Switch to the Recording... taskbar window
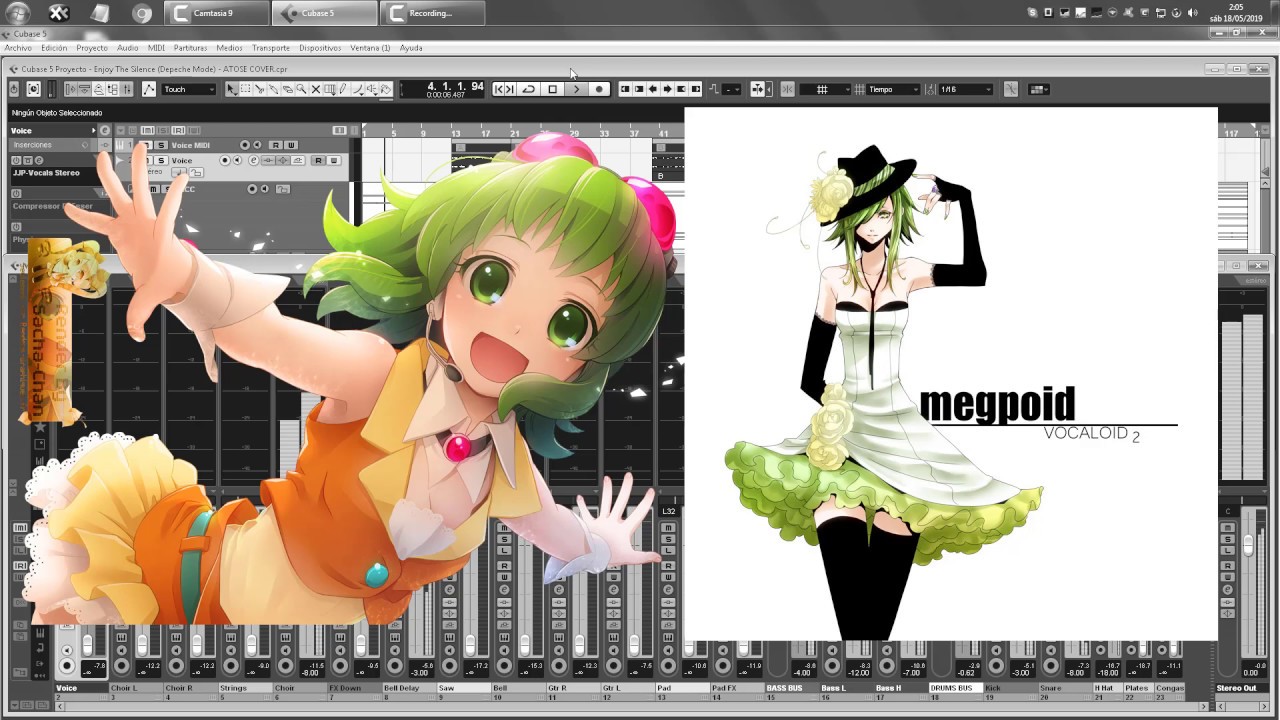This screenshot has height=720, width=1280. pos(433,13)
